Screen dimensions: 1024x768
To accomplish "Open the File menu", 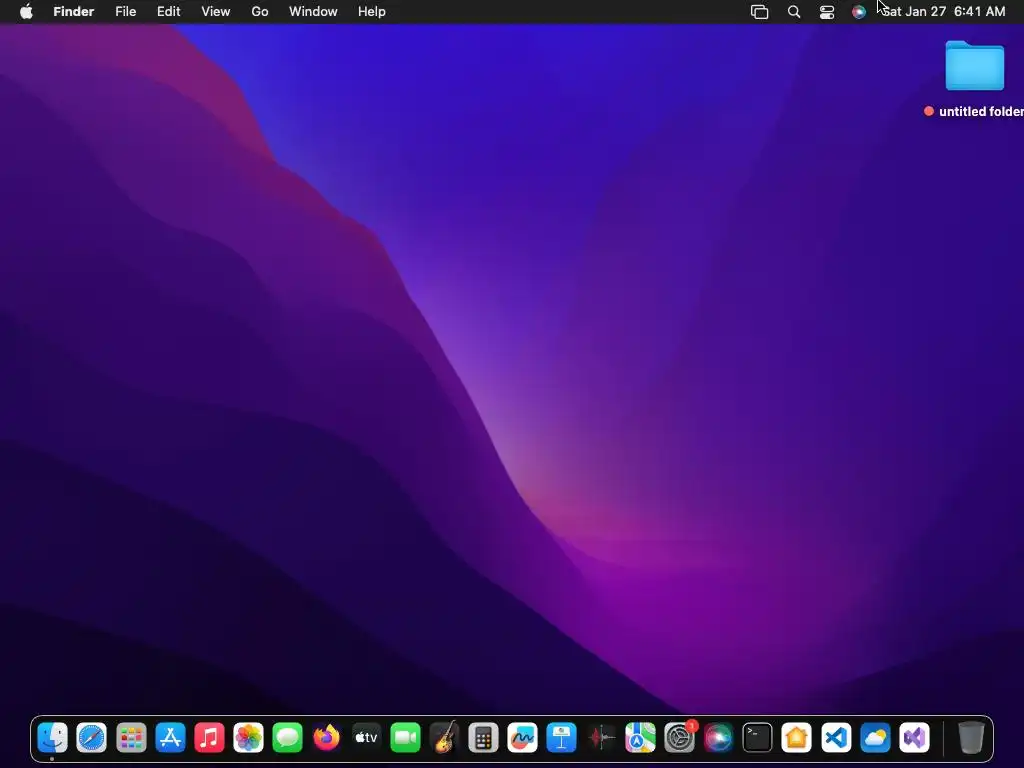I will click(125, 11).
